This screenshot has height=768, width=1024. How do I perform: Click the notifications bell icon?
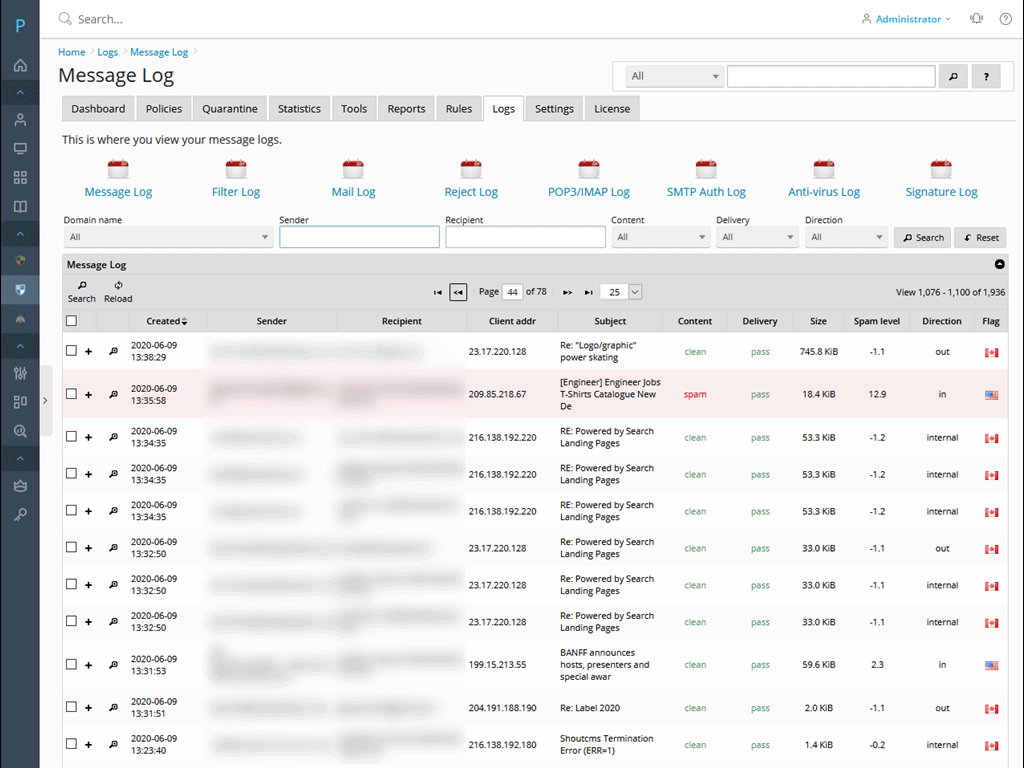(976, 19)
